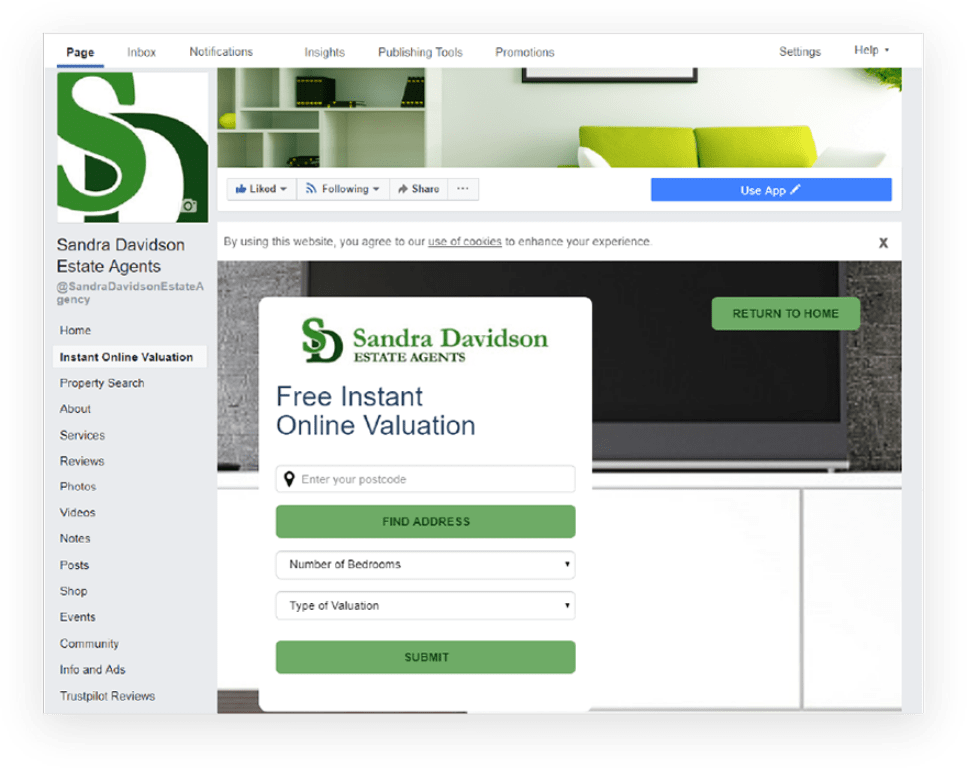Switch to the Insights tab
Screen dimensions: 967x768
point(324,52)
